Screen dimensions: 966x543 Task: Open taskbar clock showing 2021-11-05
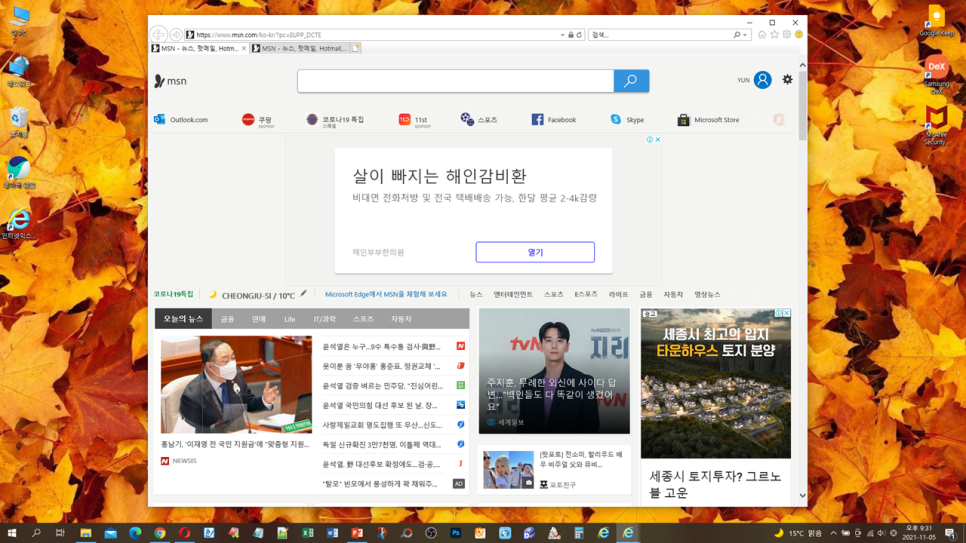pyautogui.click(x=919, y=533)
